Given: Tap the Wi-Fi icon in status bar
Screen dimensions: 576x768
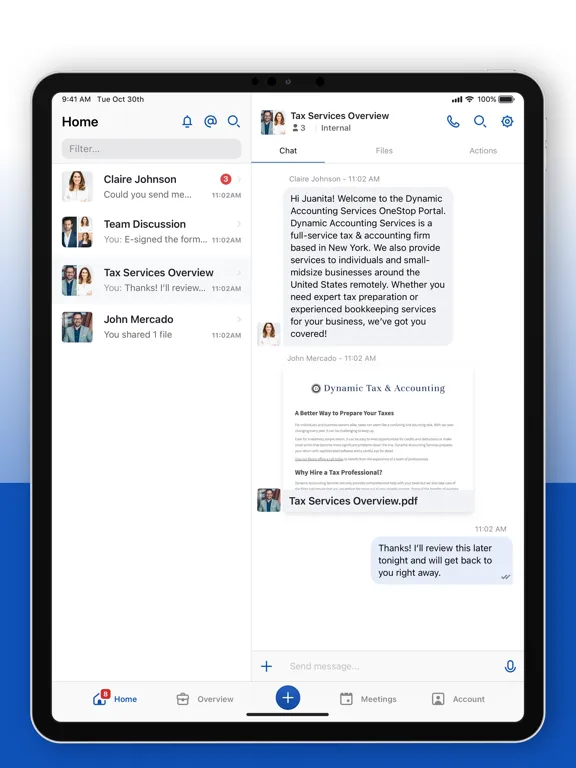Looking at the screenshot, I should point(470,99).
